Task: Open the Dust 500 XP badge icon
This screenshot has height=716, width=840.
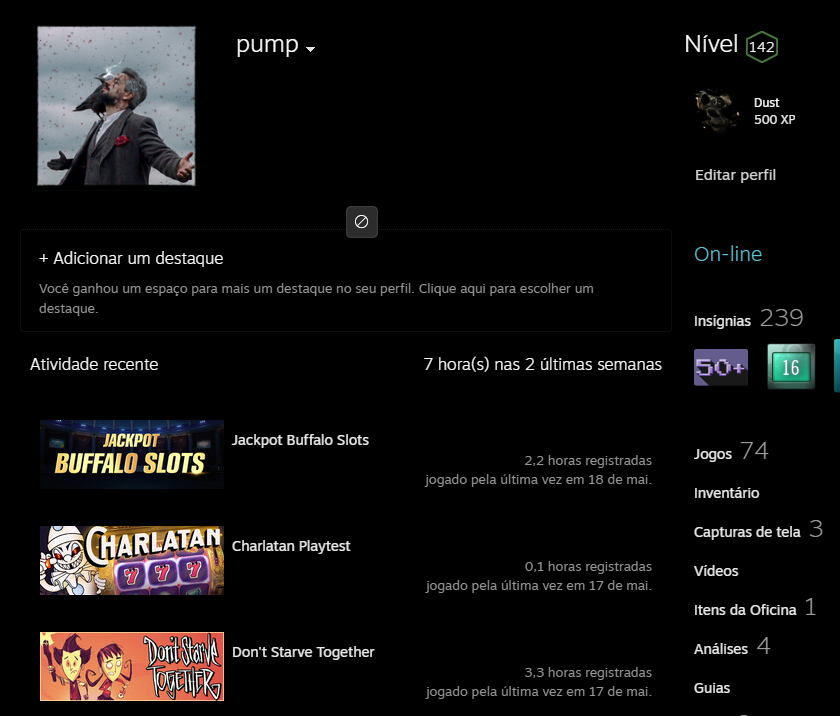Action: [x=717, y=110]
